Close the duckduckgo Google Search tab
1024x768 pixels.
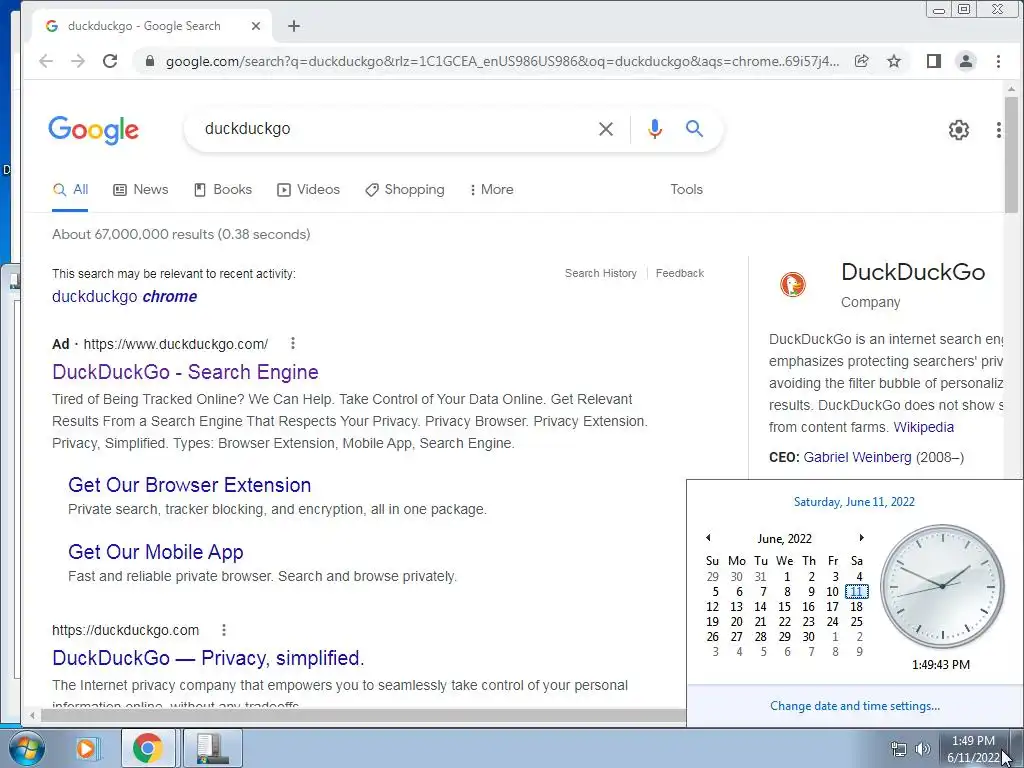pyautogui.click(x=256, y=26)
